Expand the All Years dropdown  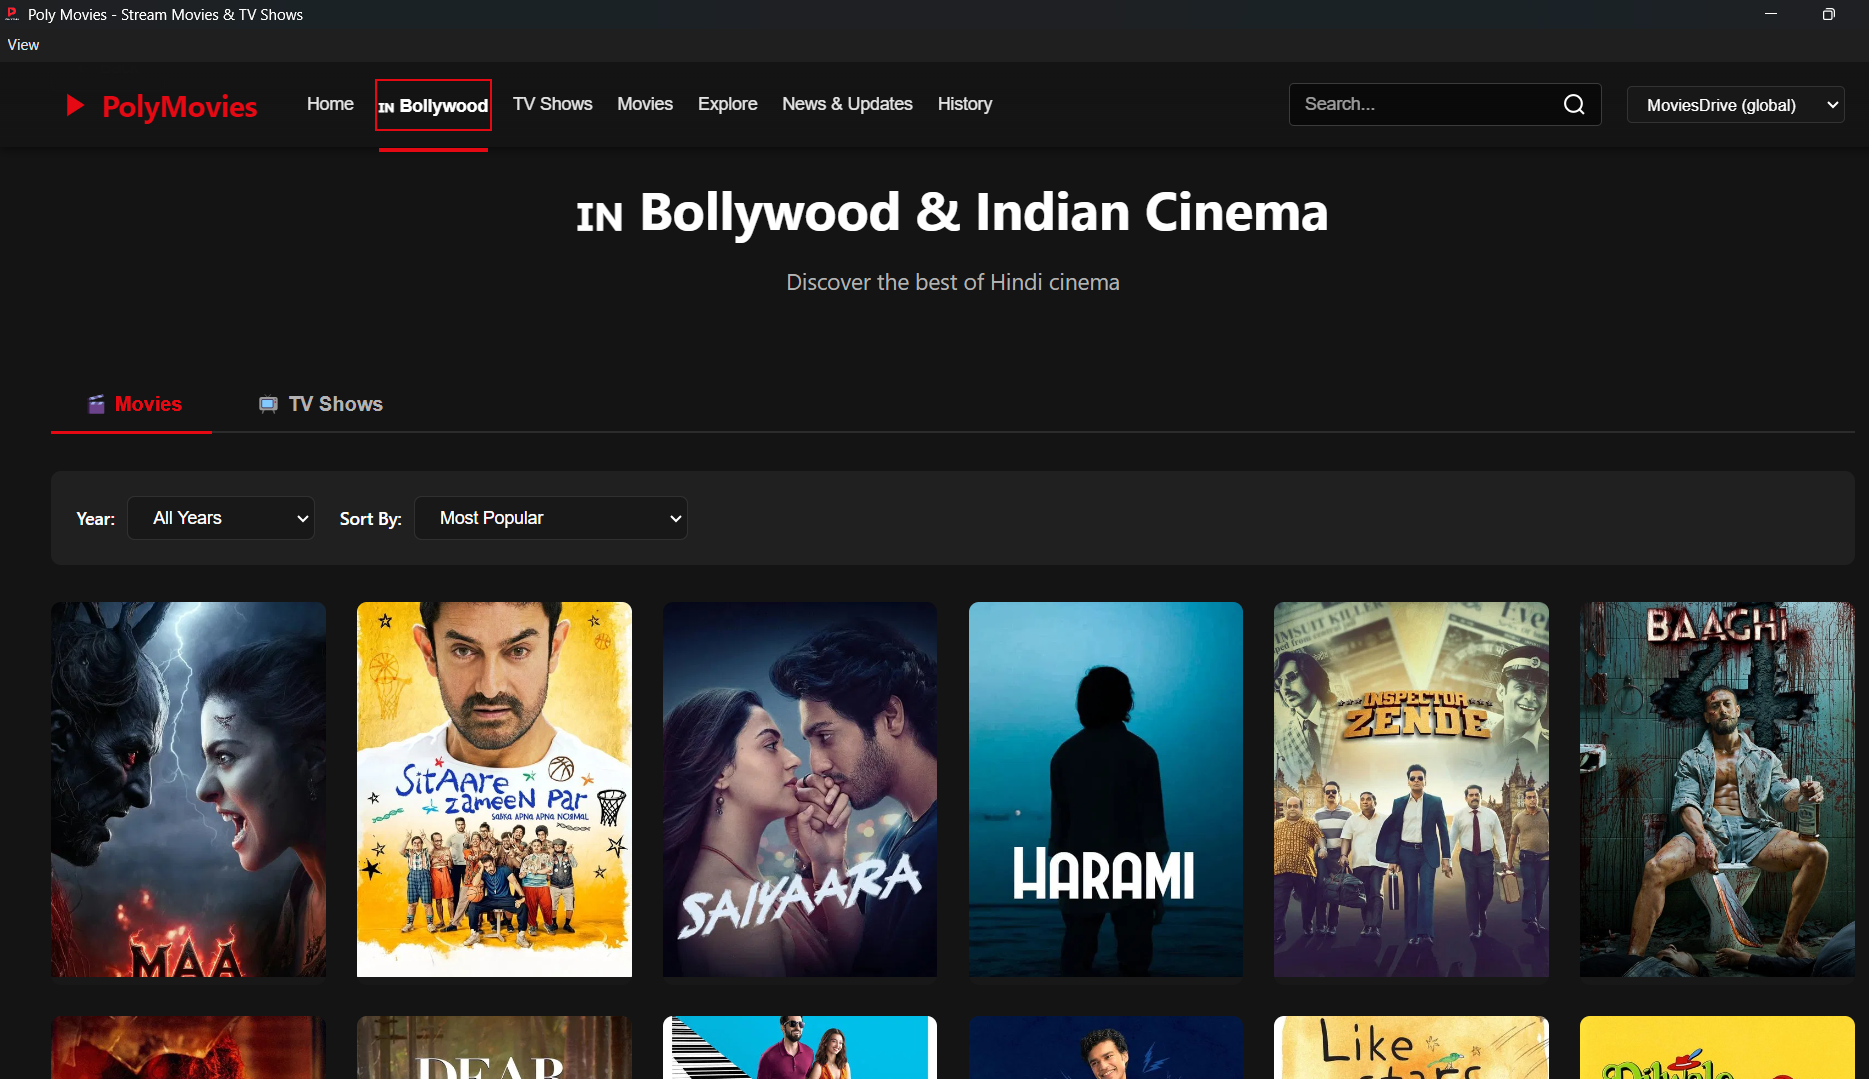pyautogui.click(x=221, y=518)
